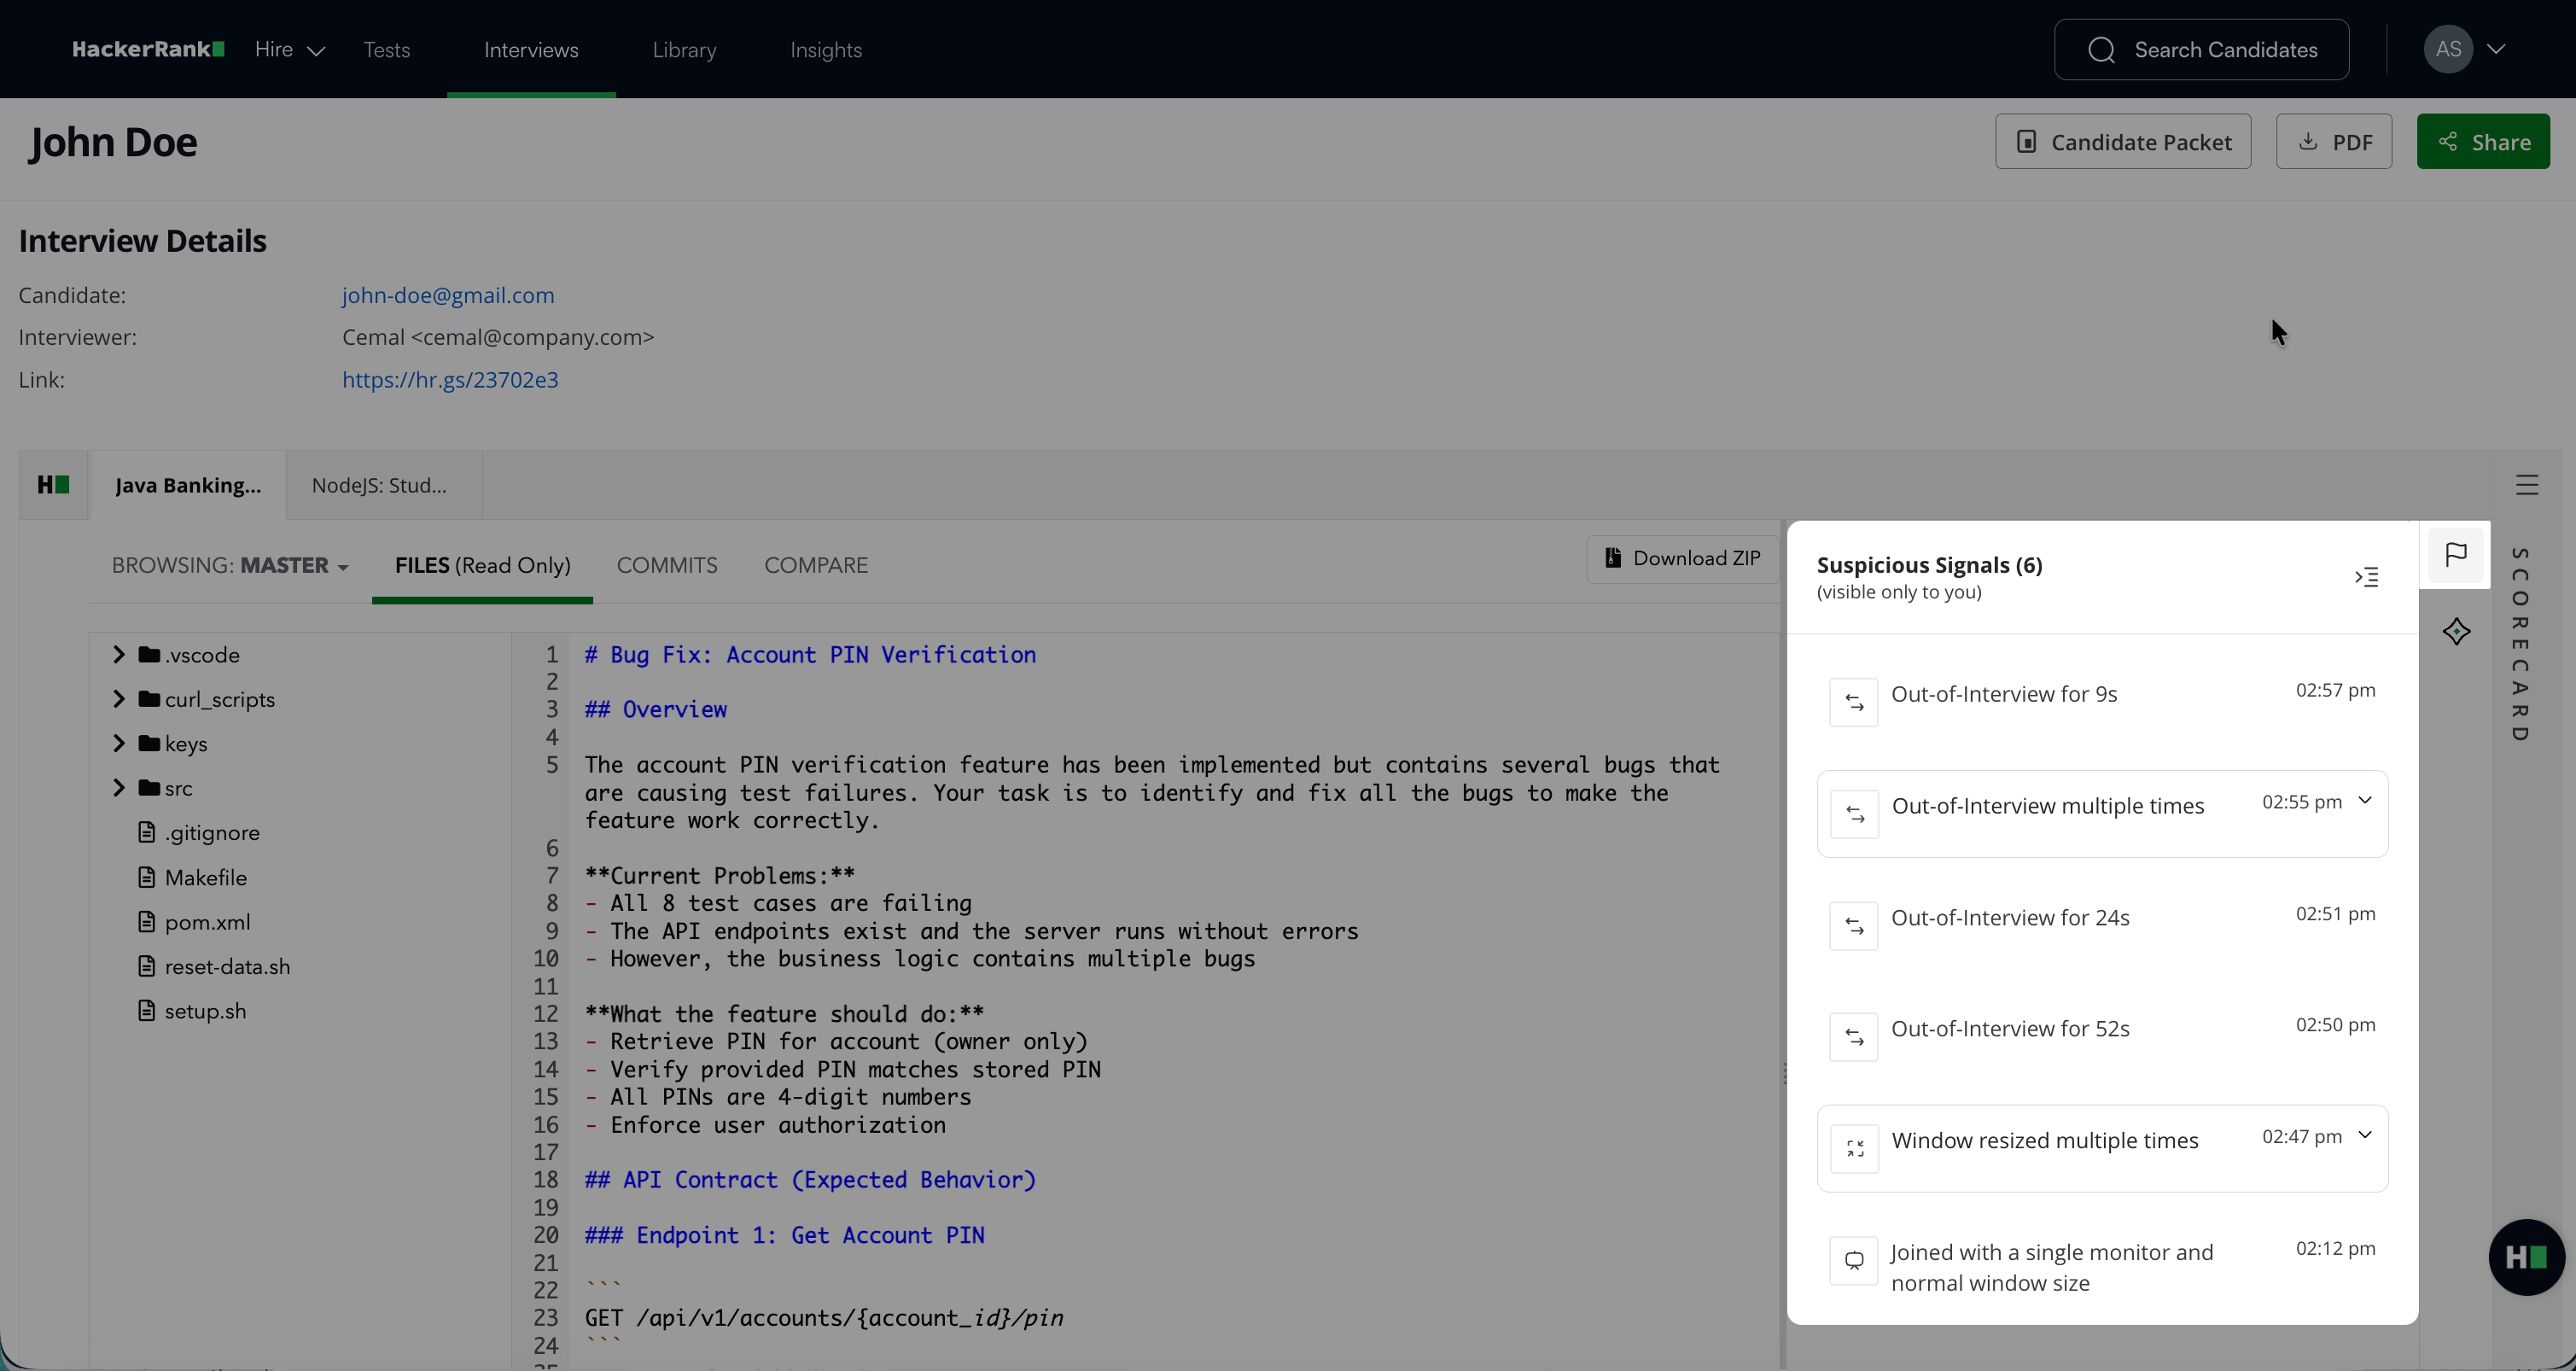The height and width of the screenshot is (1371, 2576).
Task: Open the pom.xml file
Action: tap(208, 922)
